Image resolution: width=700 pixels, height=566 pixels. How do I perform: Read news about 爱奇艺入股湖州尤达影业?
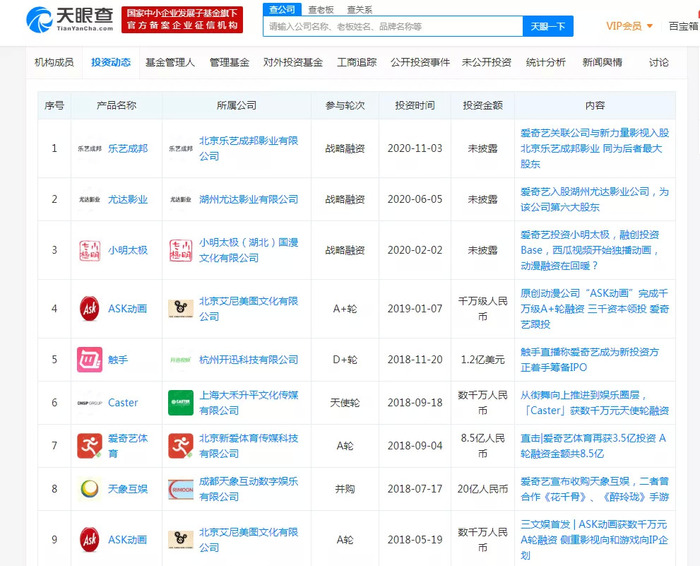pyautogui.click(x=594, y=200)
